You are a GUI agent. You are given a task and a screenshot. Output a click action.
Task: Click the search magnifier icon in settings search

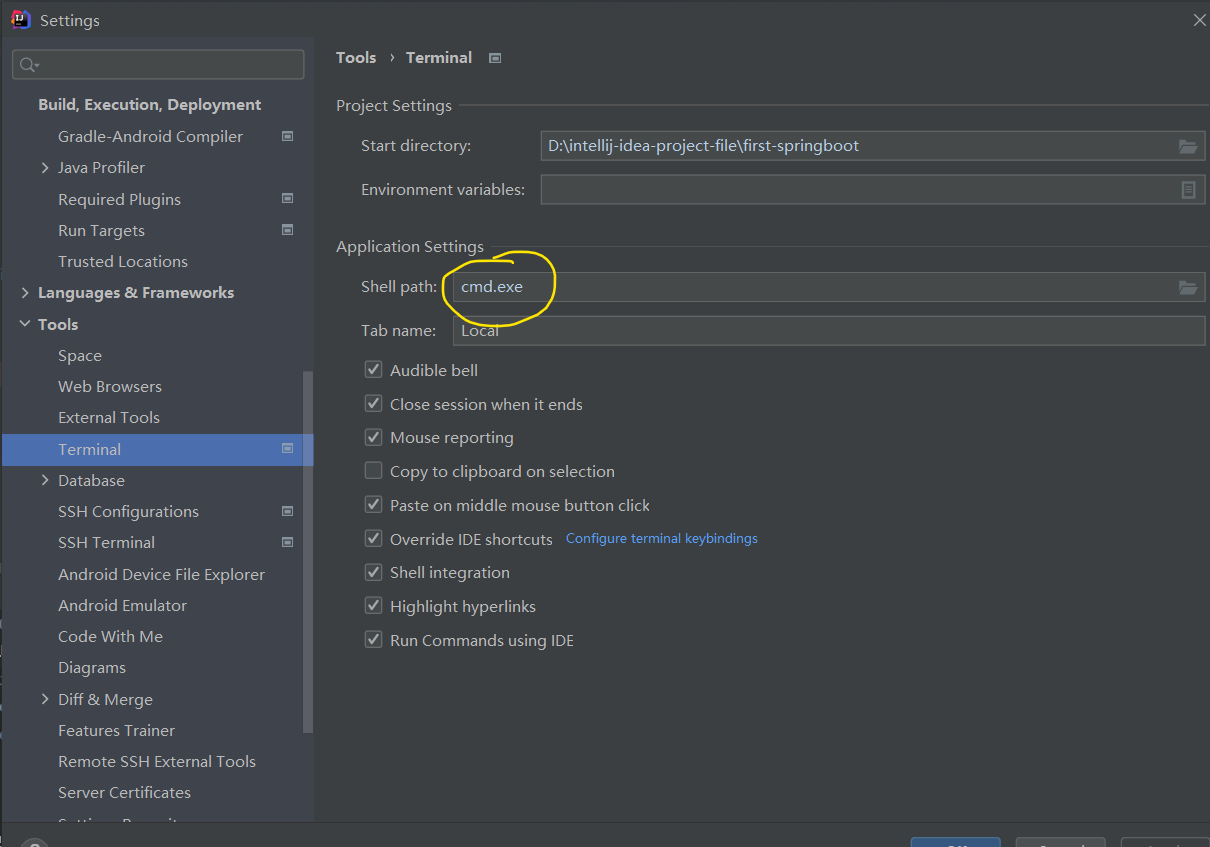[x=29, y=65]
